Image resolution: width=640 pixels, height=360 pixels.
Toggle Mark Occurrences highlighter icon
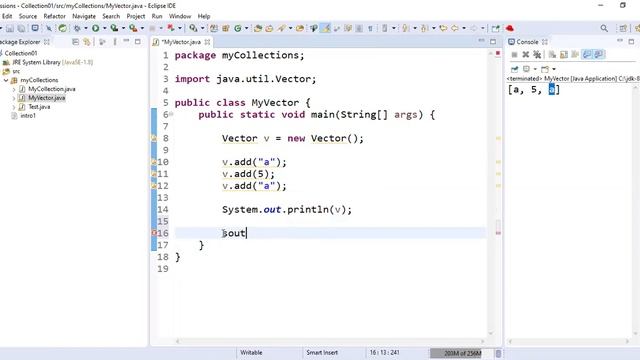tap(326, 28)
